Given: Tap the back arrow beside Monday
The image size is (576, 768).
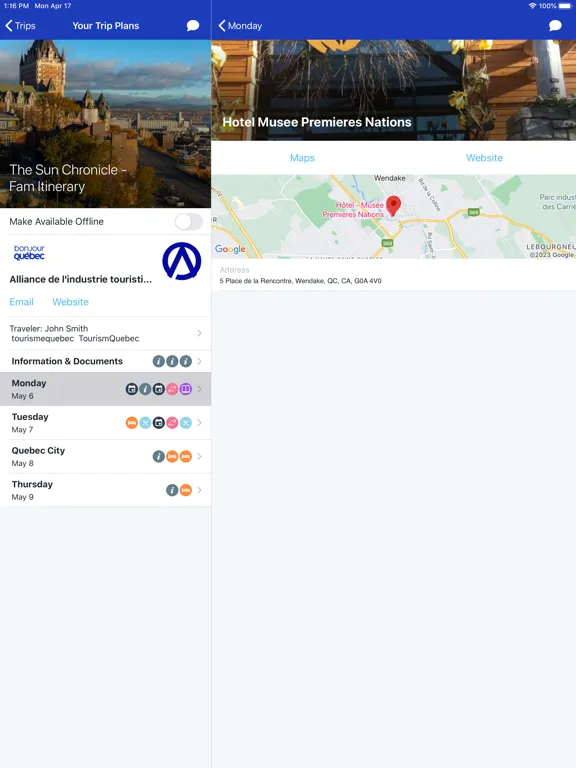Looking at the screenshot, I should 222,25.
